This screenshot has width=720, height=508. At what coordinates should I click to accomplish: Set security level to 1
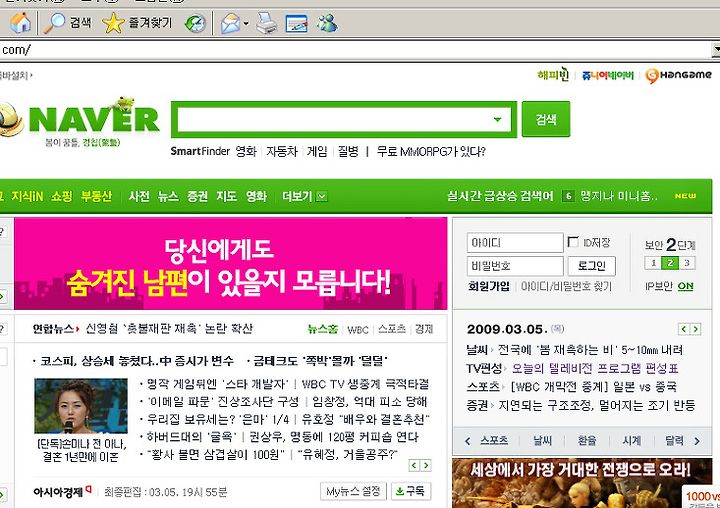click(653, 263)
